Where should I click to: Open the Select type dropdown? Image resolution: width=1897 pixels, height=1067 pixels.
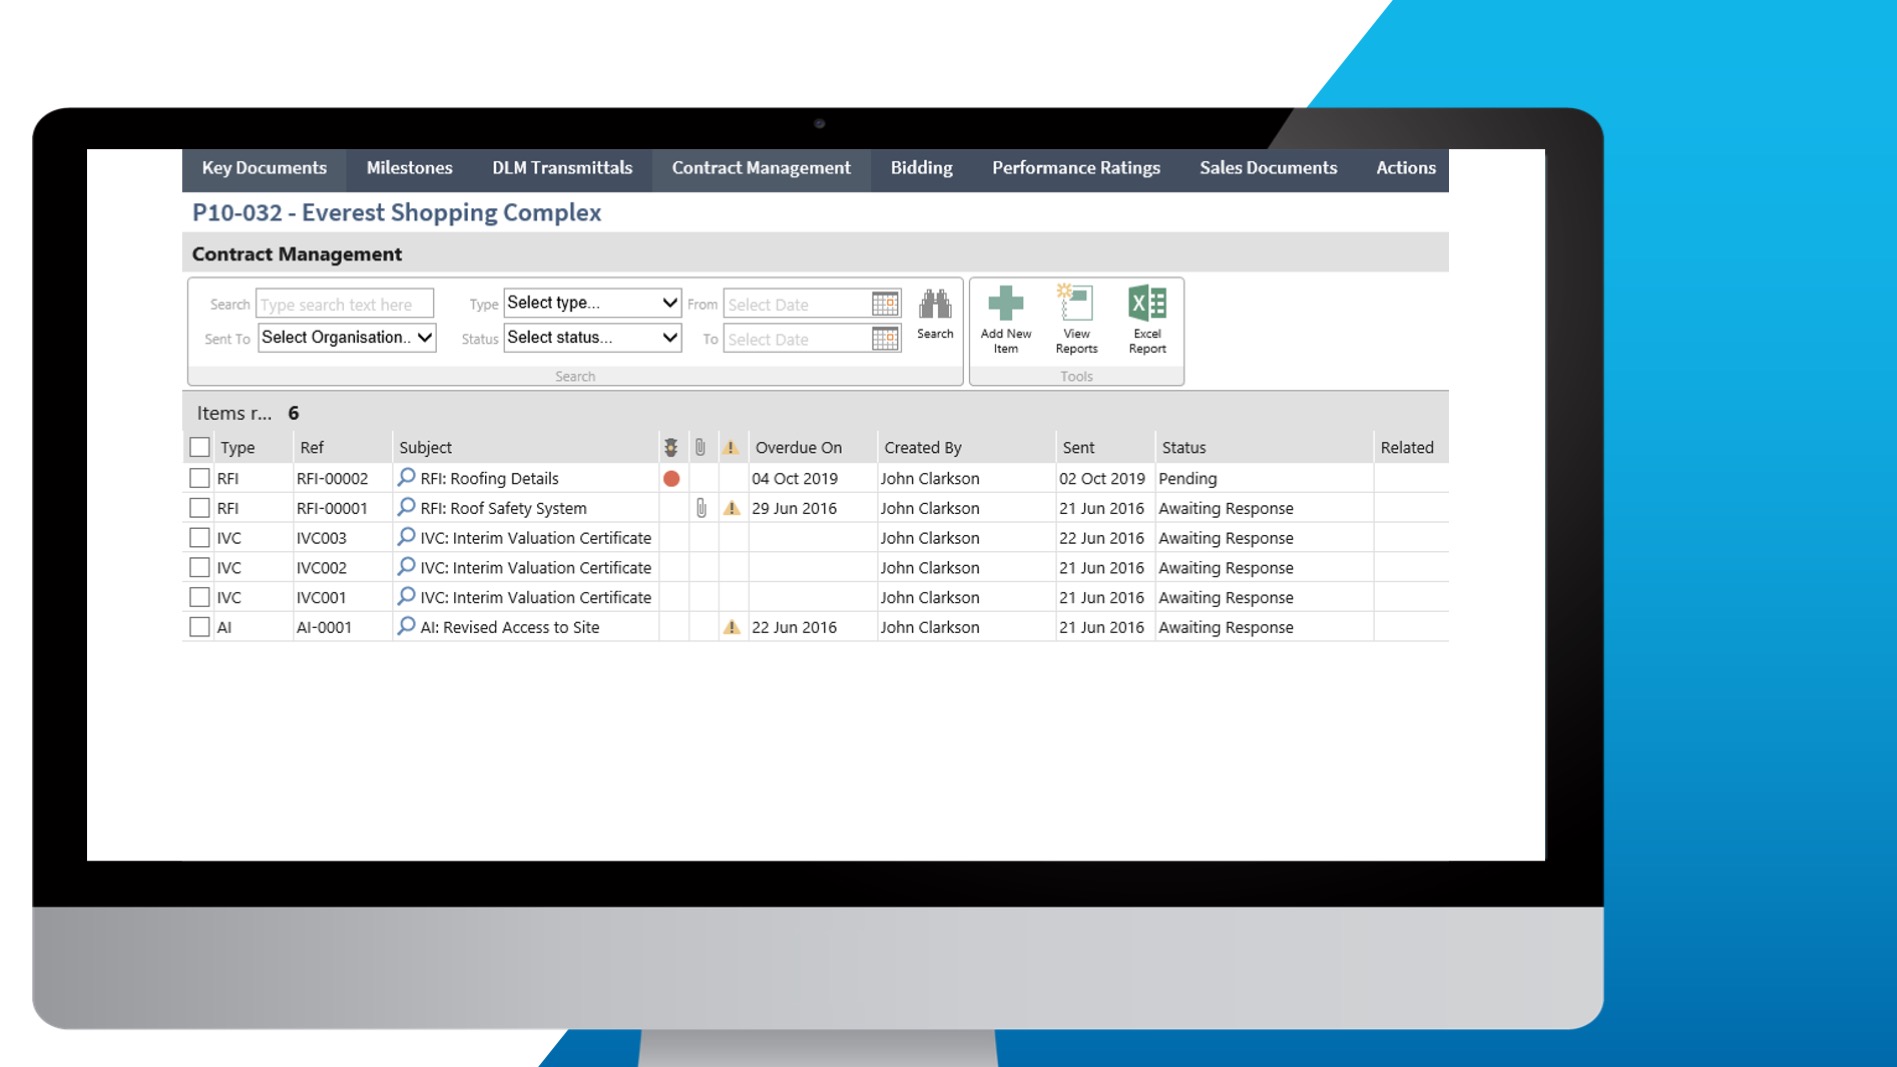point(592,303)
